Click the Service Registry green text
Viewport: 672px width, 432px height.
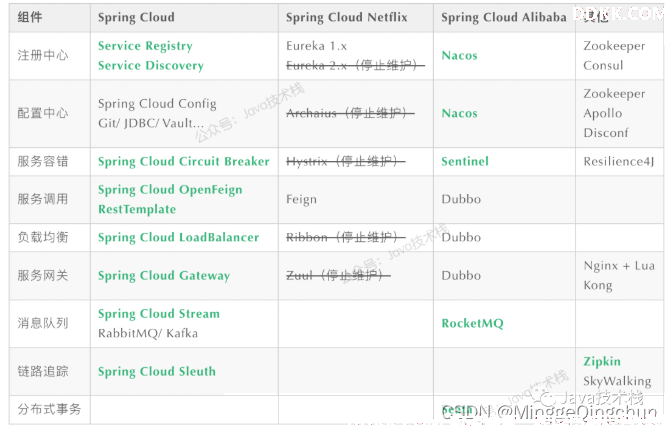(145, 46)
